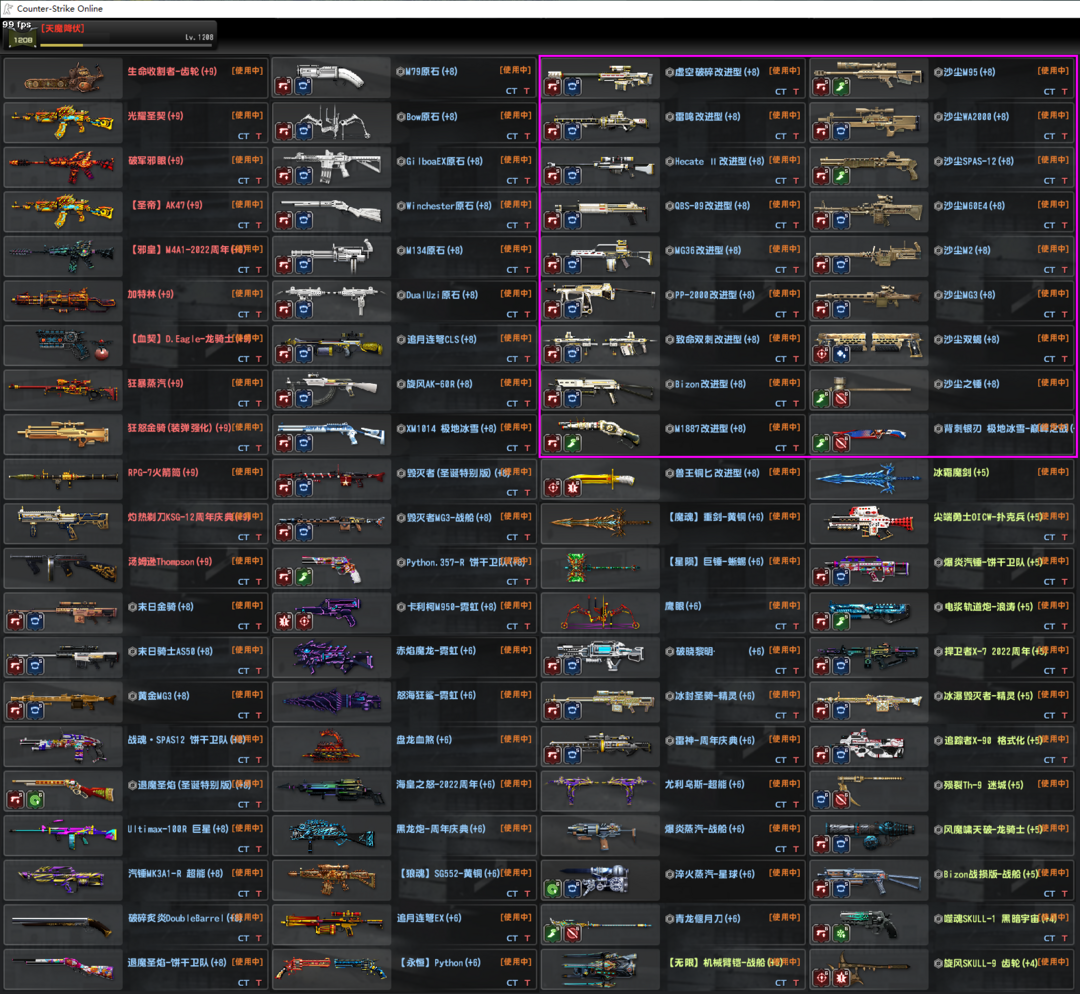1080x994 pixels.
Task: Click the level progress bar at top
Action: (x=127, y=45)
